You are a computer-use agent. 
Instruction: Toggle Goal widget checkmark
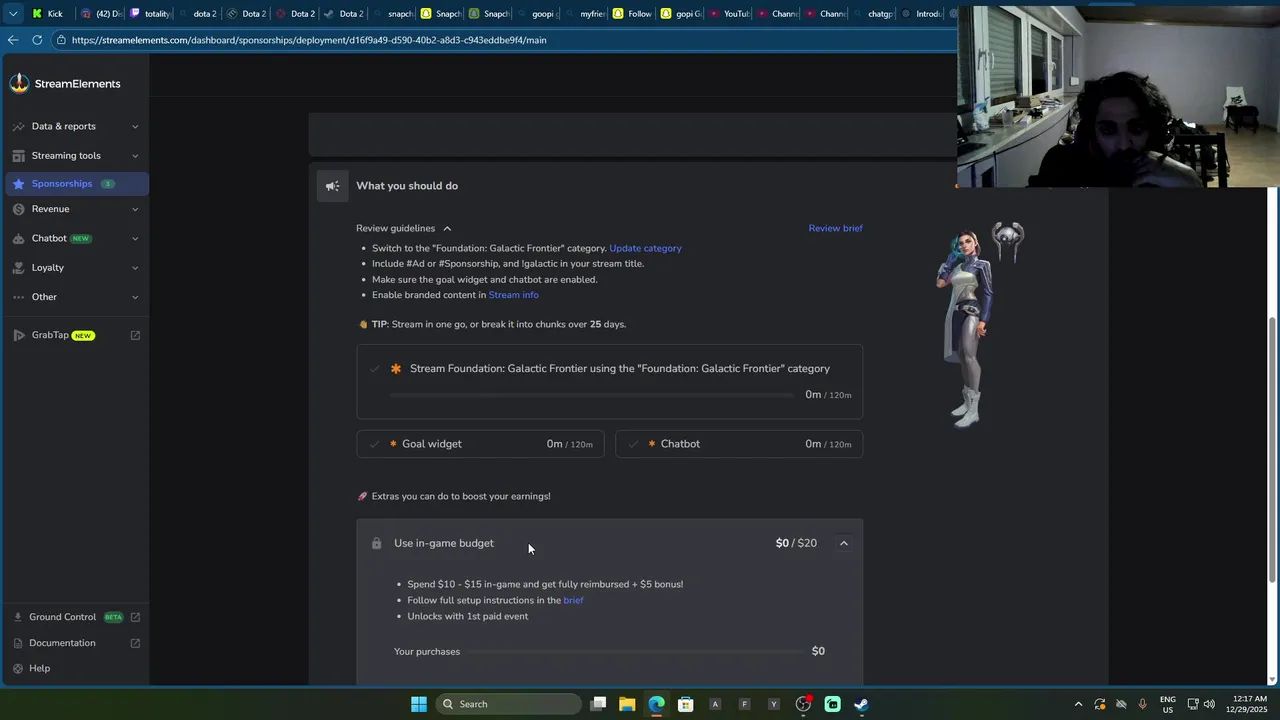[x=375, y=444]
